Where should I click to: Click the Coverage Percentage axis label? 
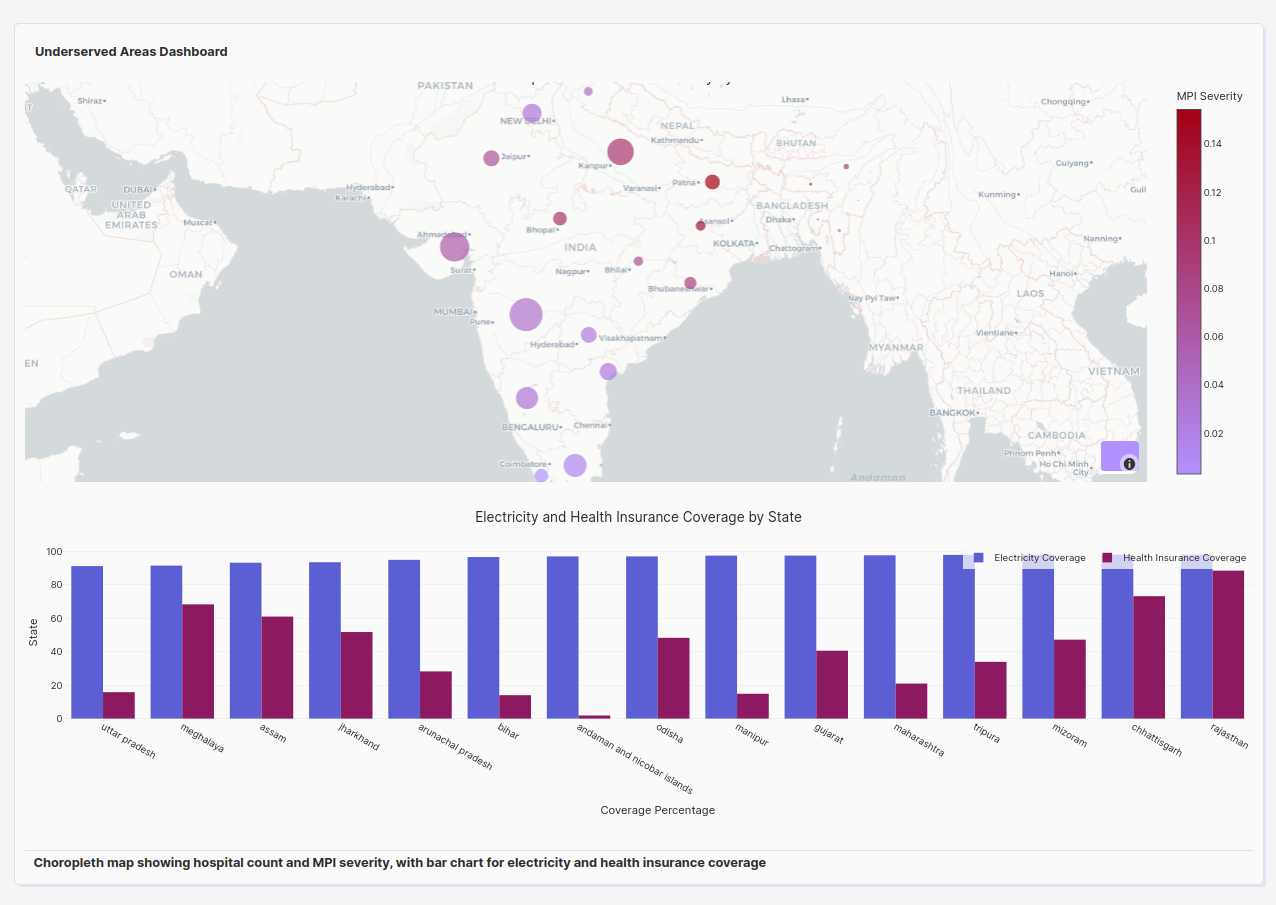tap(657, 810)
